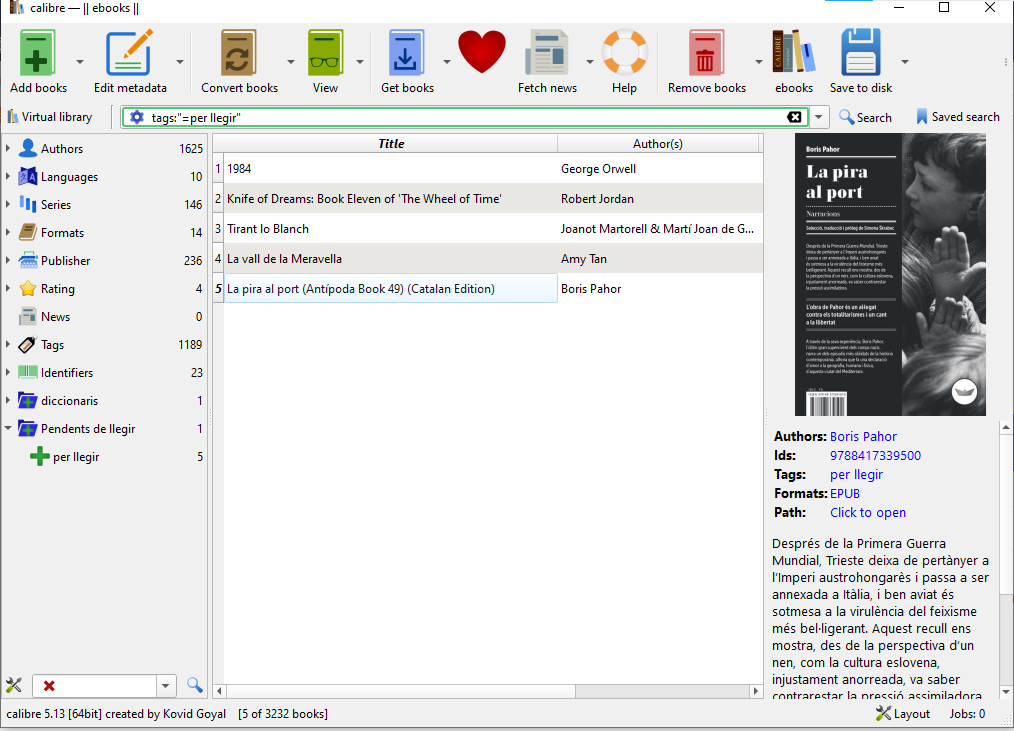
Task: Open the Help lifebuoy icon
Action: point(624,52)
